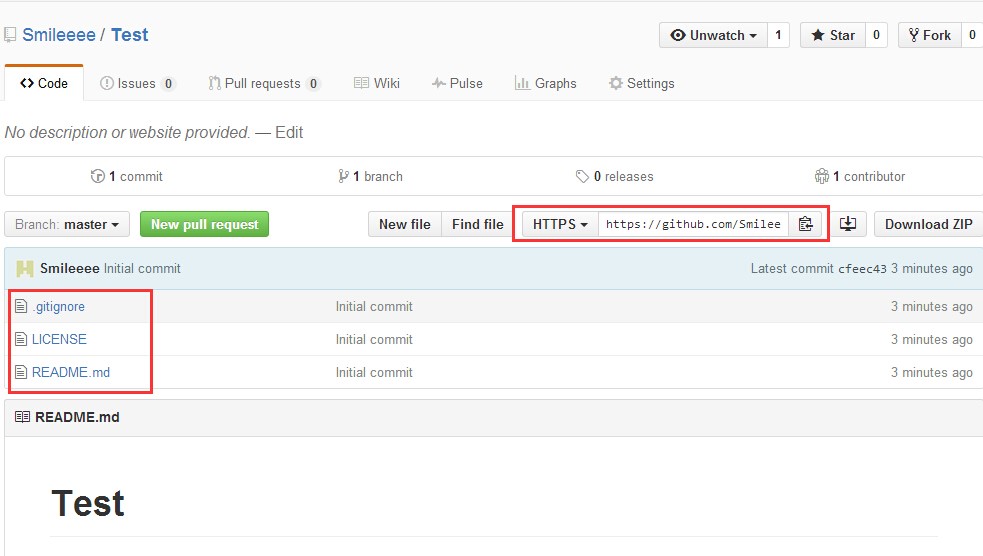
Task: Open the Issues tab
Action: [x=137, y=83]
